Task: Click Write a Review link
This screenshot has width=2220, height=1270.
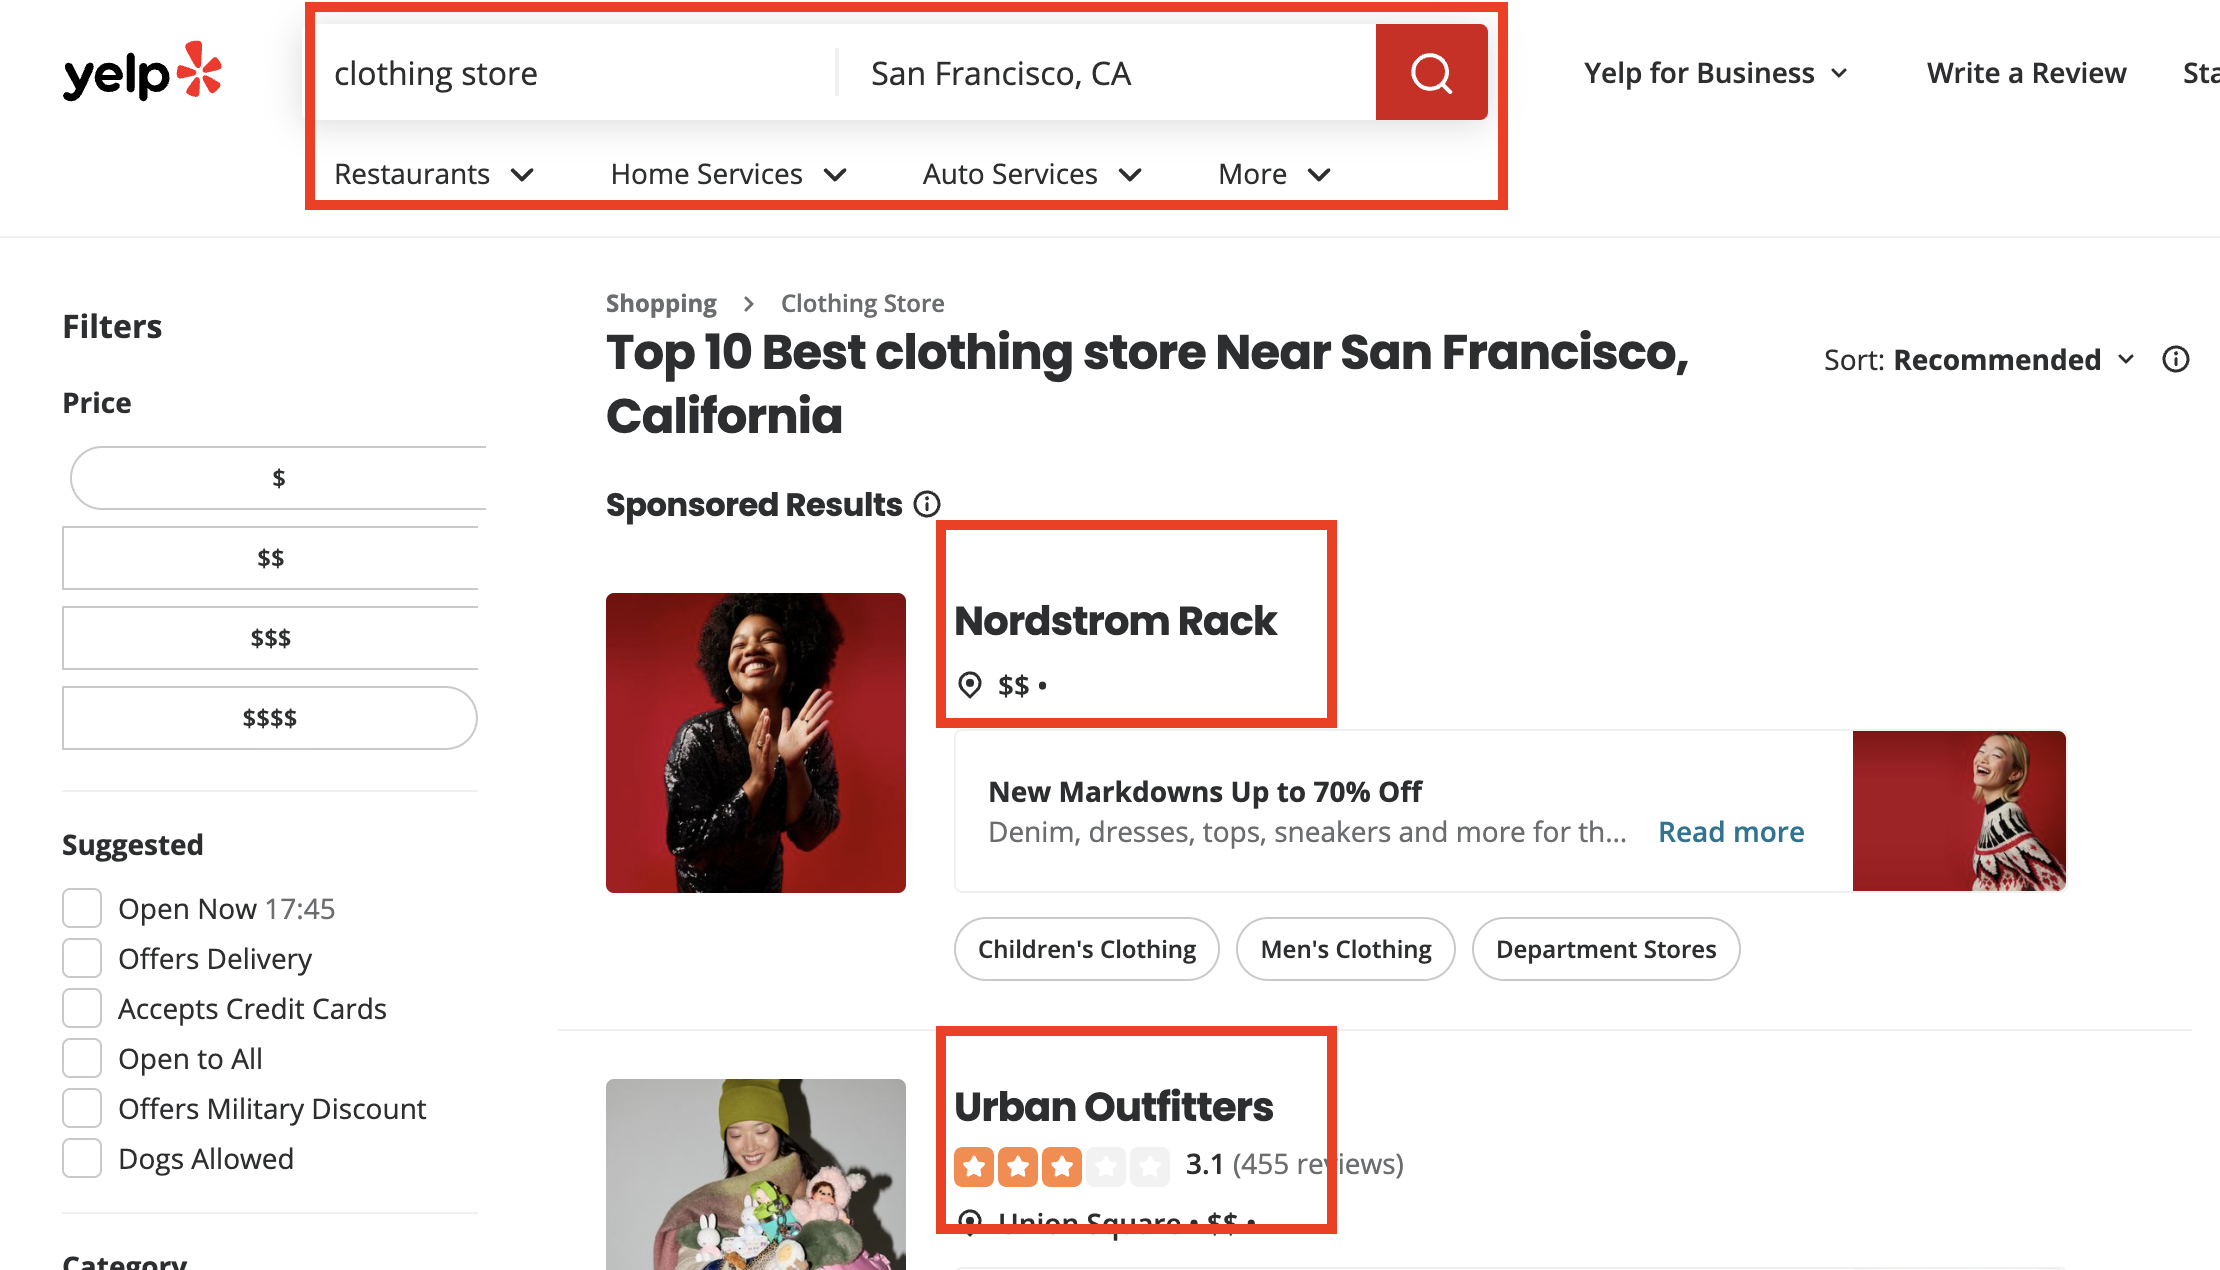Action: [x=2026, y=73]
